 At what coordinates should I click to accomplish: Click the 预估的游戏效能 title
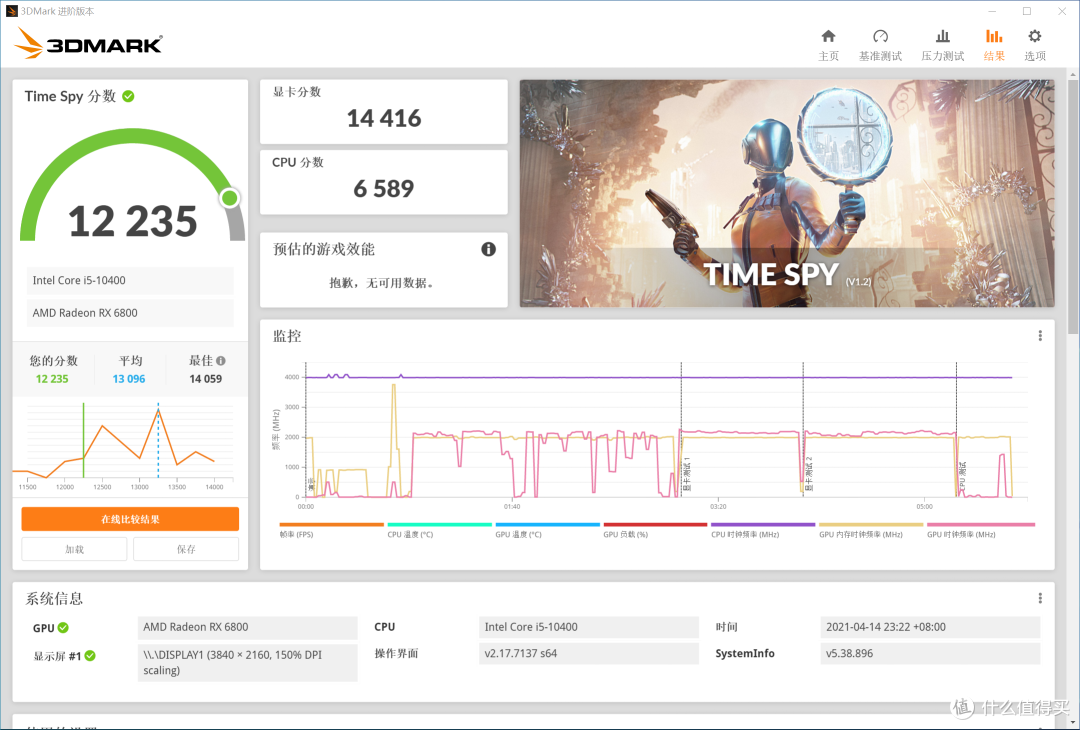tap(324, 249)
